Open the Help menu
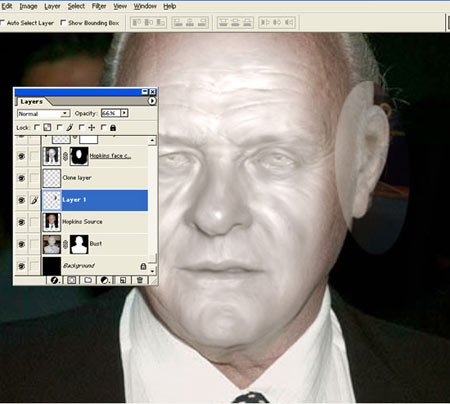450x404 pixels. point(170,6)
